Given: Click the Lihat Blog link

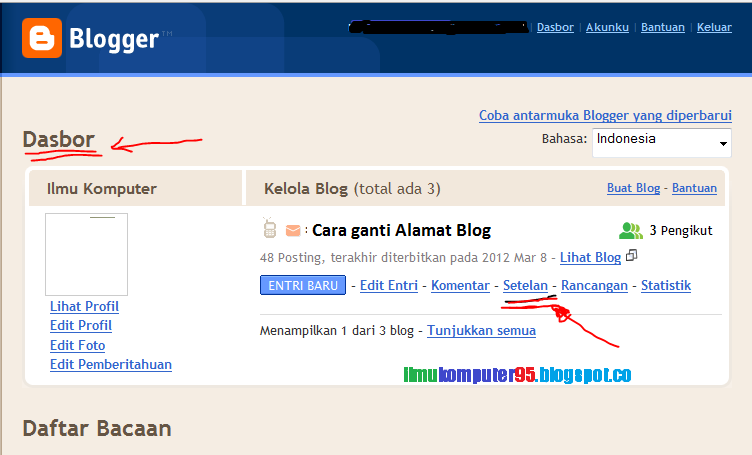Looking at the screenshot, I should tap(590, 257).
